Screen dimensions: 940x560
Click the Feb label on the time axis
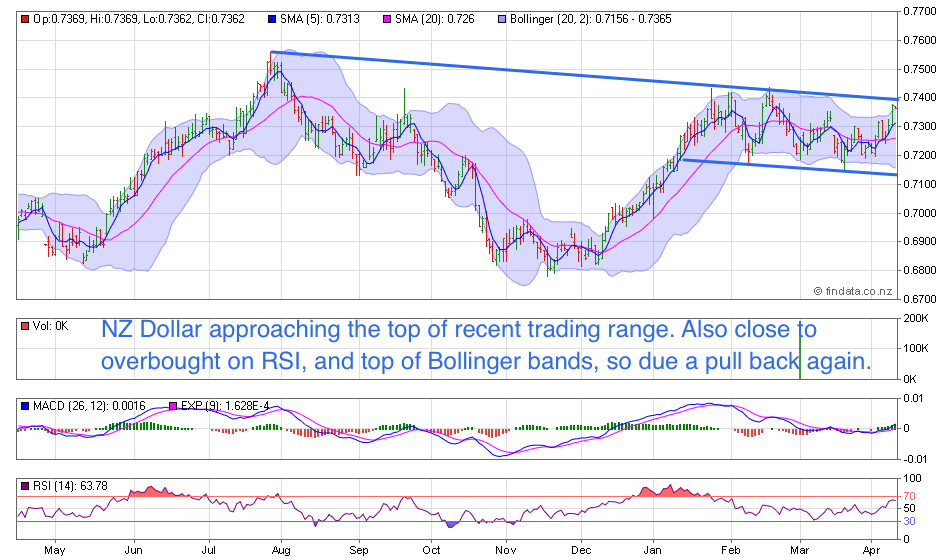pyautogui.click(x=731, y=550)
